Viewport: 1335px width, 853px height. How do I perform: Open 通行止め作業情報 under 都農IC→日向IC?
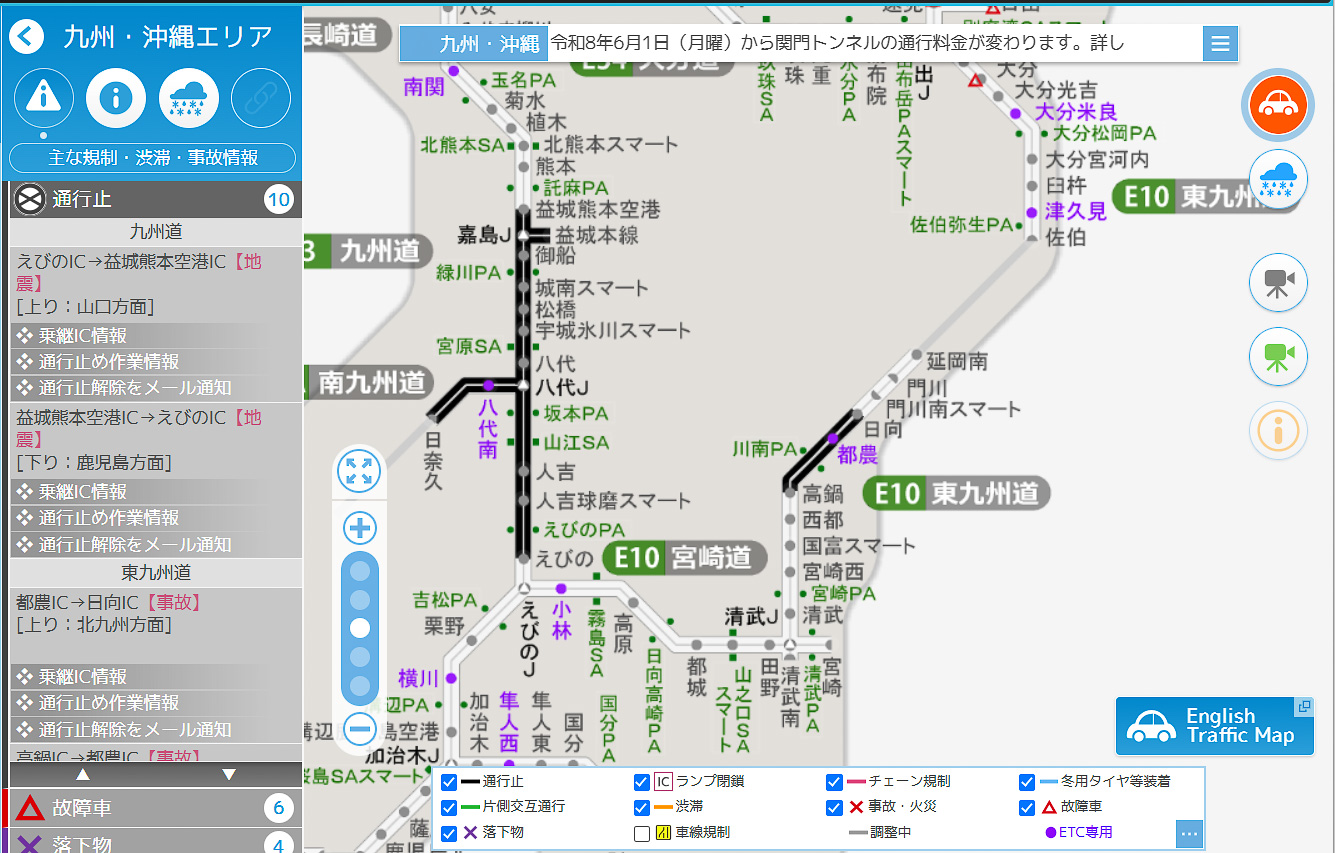156,703
